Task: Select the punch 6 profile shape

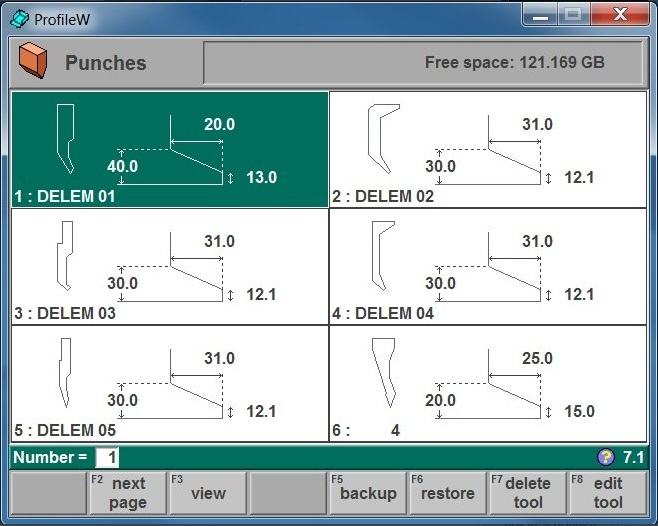Action: point(382,372)
